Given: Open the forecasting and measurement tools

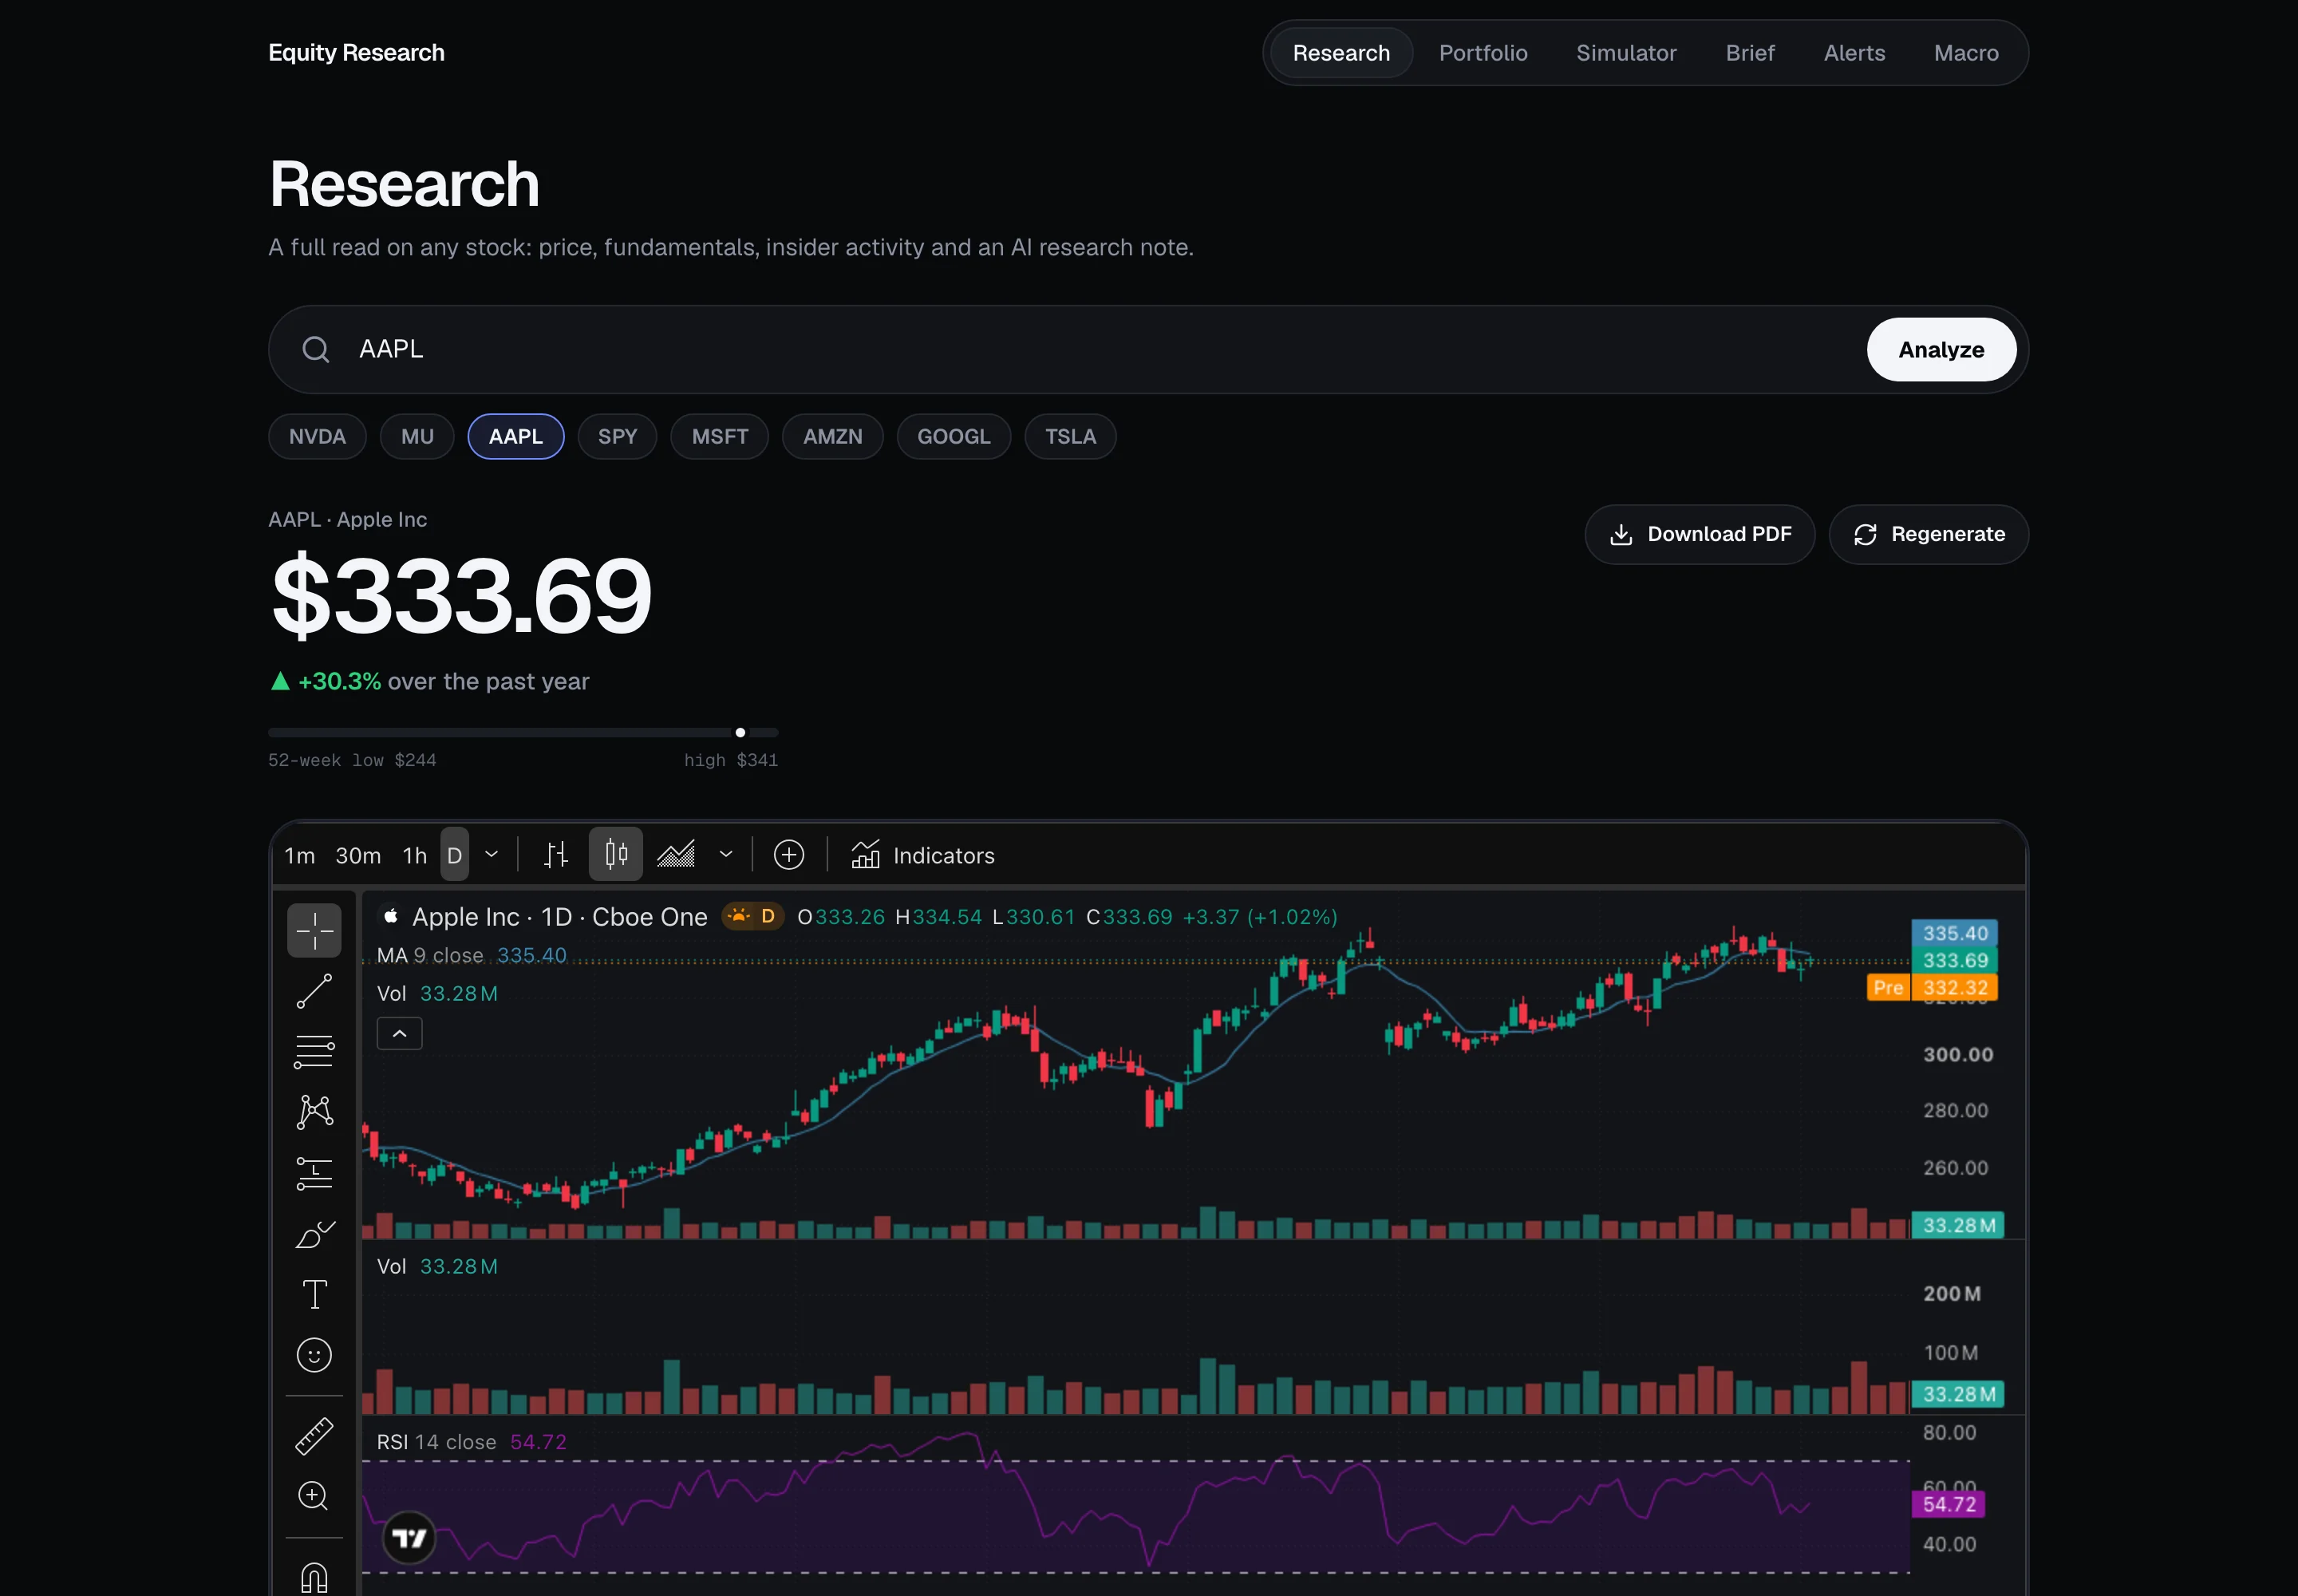Looking at the screenshot, I should tap(314, 1173).
